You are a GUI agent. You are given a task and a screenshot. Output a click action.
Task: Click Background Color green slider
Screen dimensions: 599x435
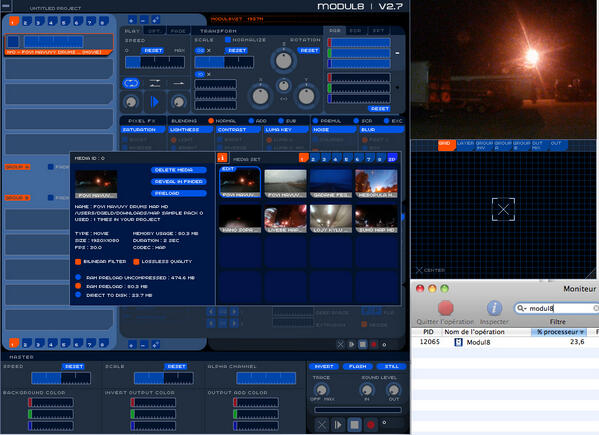(51, 414)
